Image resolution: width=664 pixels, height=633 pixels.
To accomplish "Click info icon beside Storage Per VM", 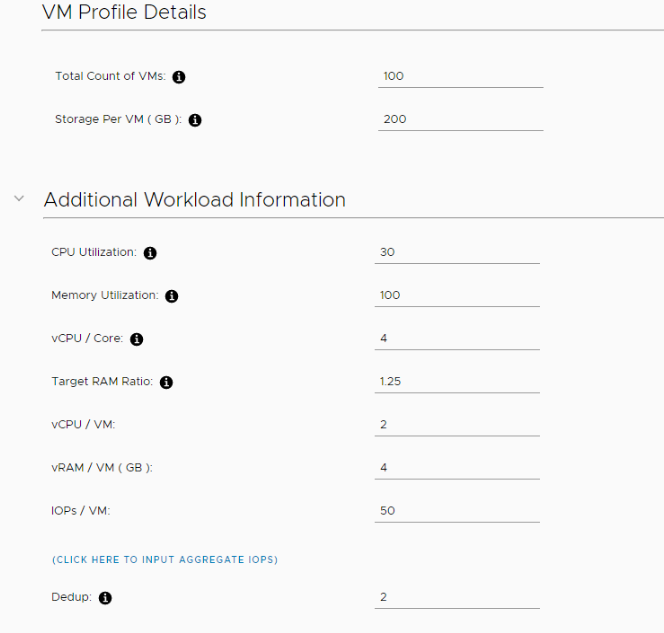I will click(195, 120).
